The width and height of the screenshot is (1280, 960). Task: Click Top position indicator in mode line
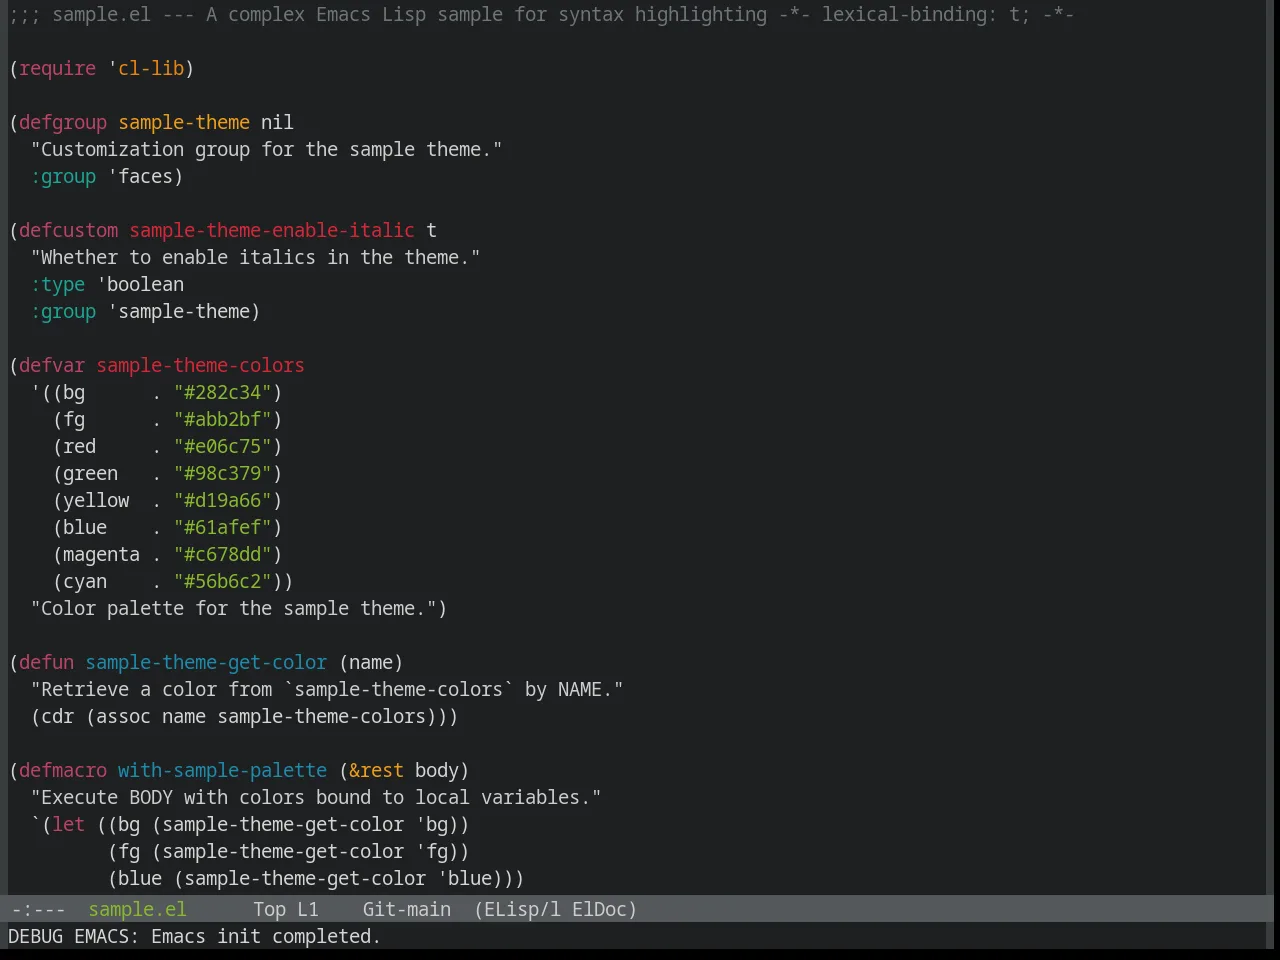tap(269, 909)
